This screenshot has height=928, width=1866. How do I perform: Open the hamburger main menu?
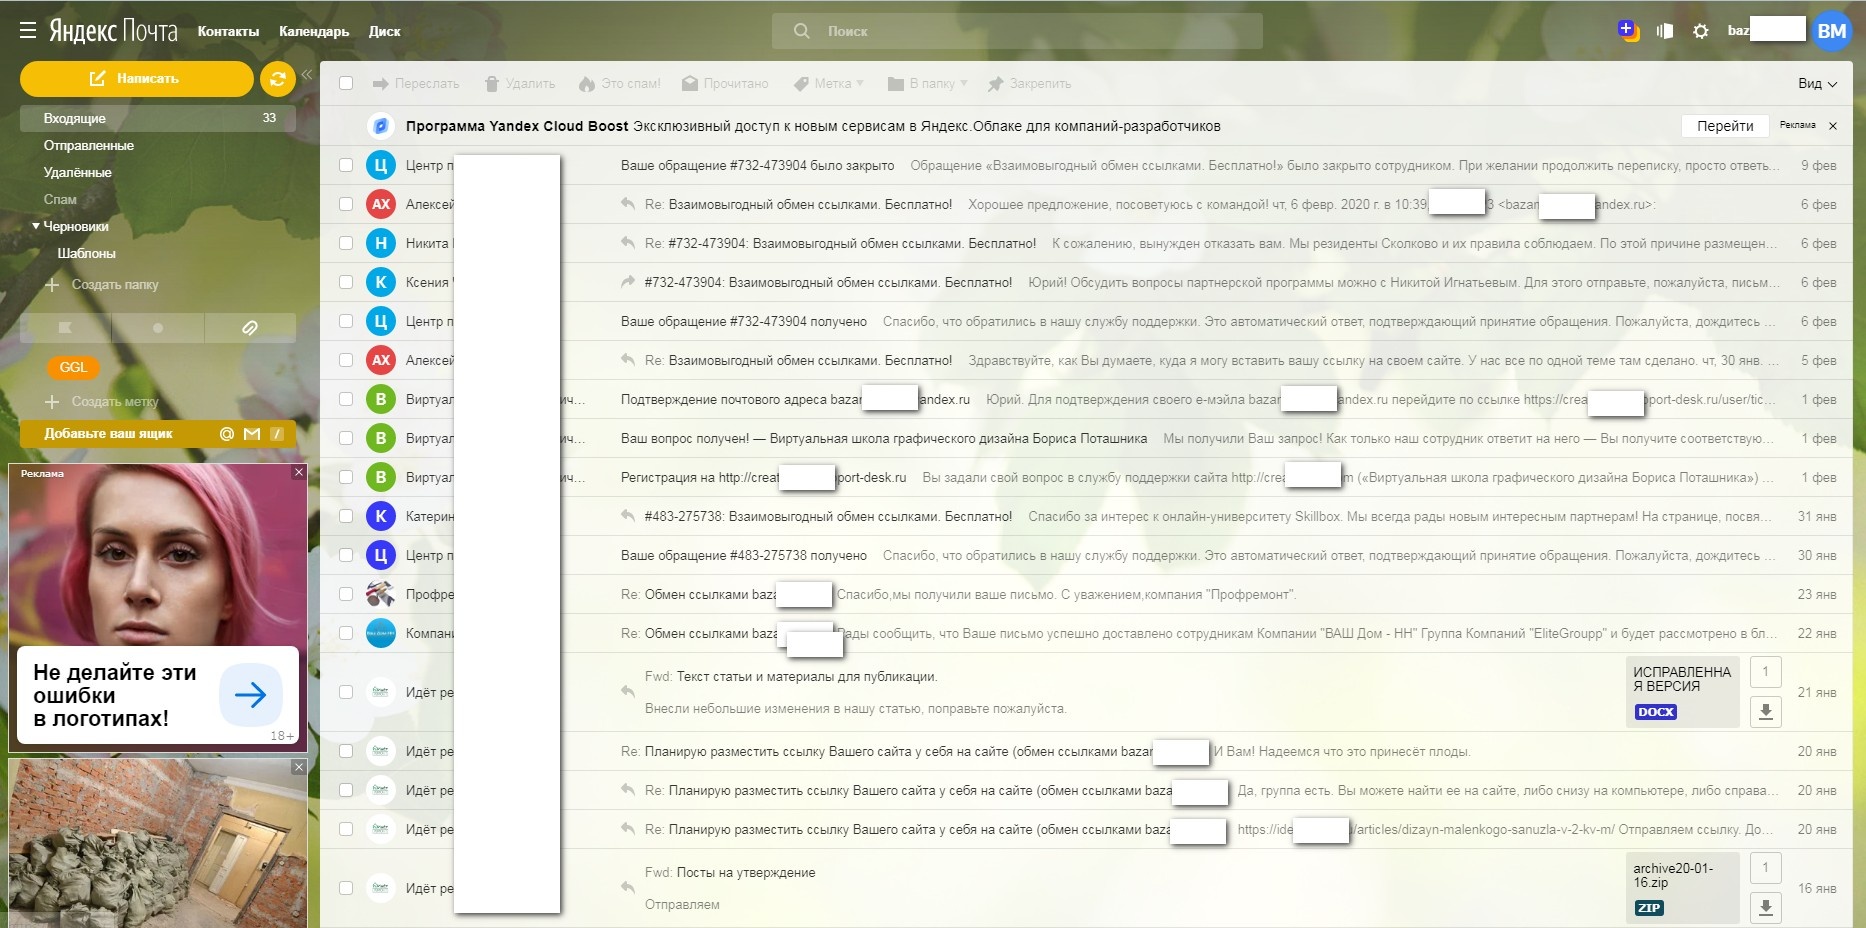point(28,31)
